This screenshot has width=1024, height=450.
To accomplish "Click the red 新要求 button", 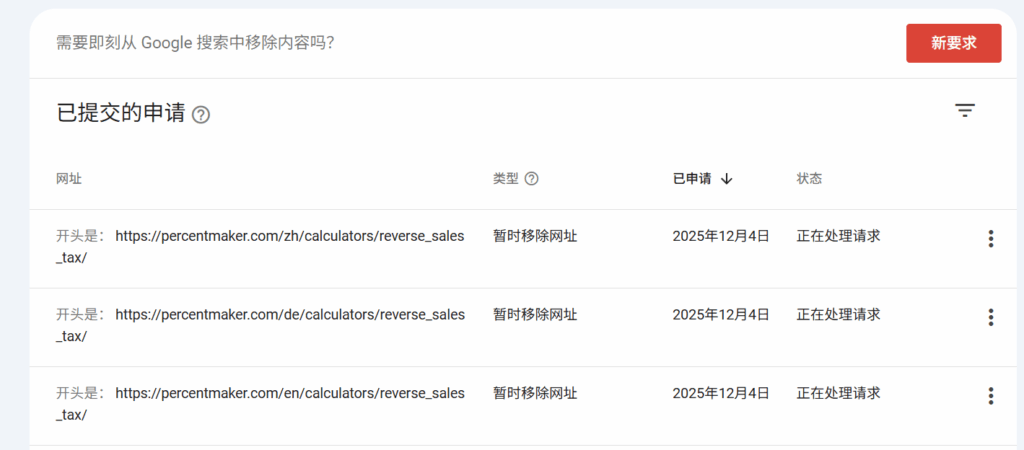I will point(952,43).
